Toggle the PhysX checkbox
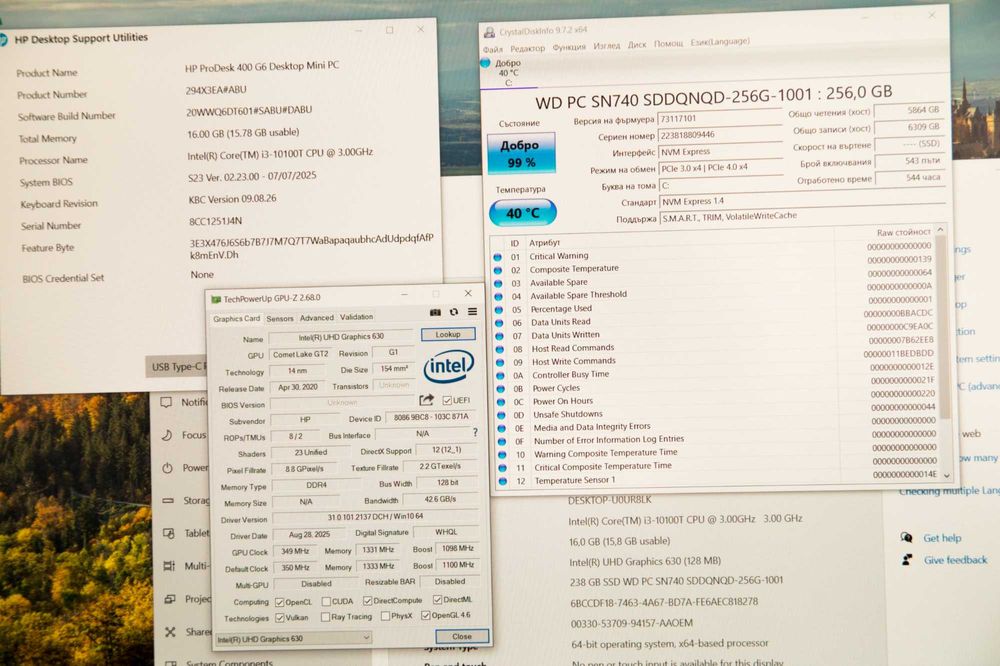Viewport: 1000px width, 666px height. tap(385, 616)
